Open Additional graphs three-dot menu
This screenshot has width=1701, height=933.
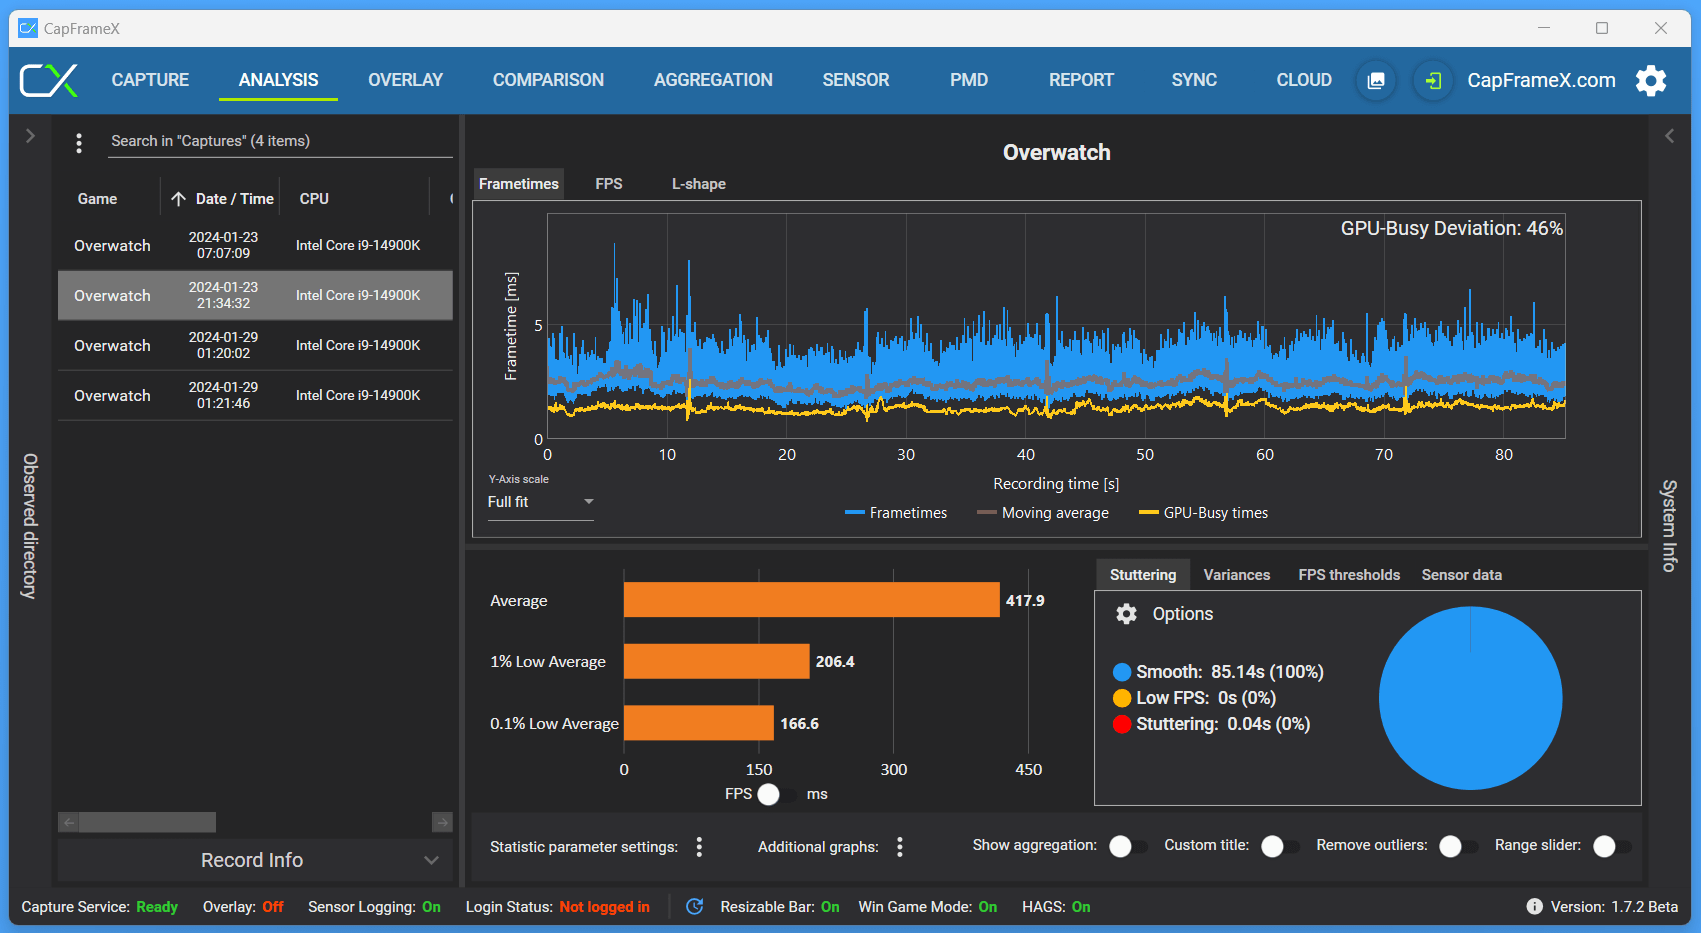[x=900, y=847]
